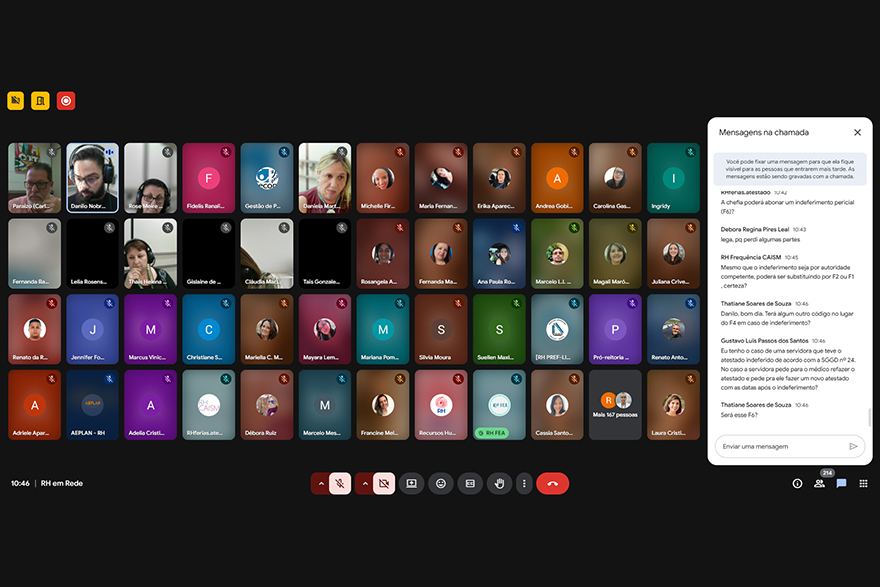The width and height of the screenshot is (880, 587).
Task: Click Thatiane's message "Será esse F6?"
Action: click(x=739, y=415)
